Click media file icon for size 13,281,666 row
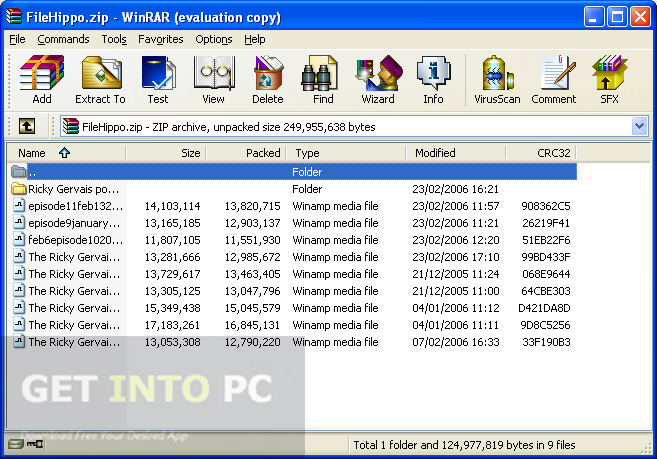 coord(19,256)
